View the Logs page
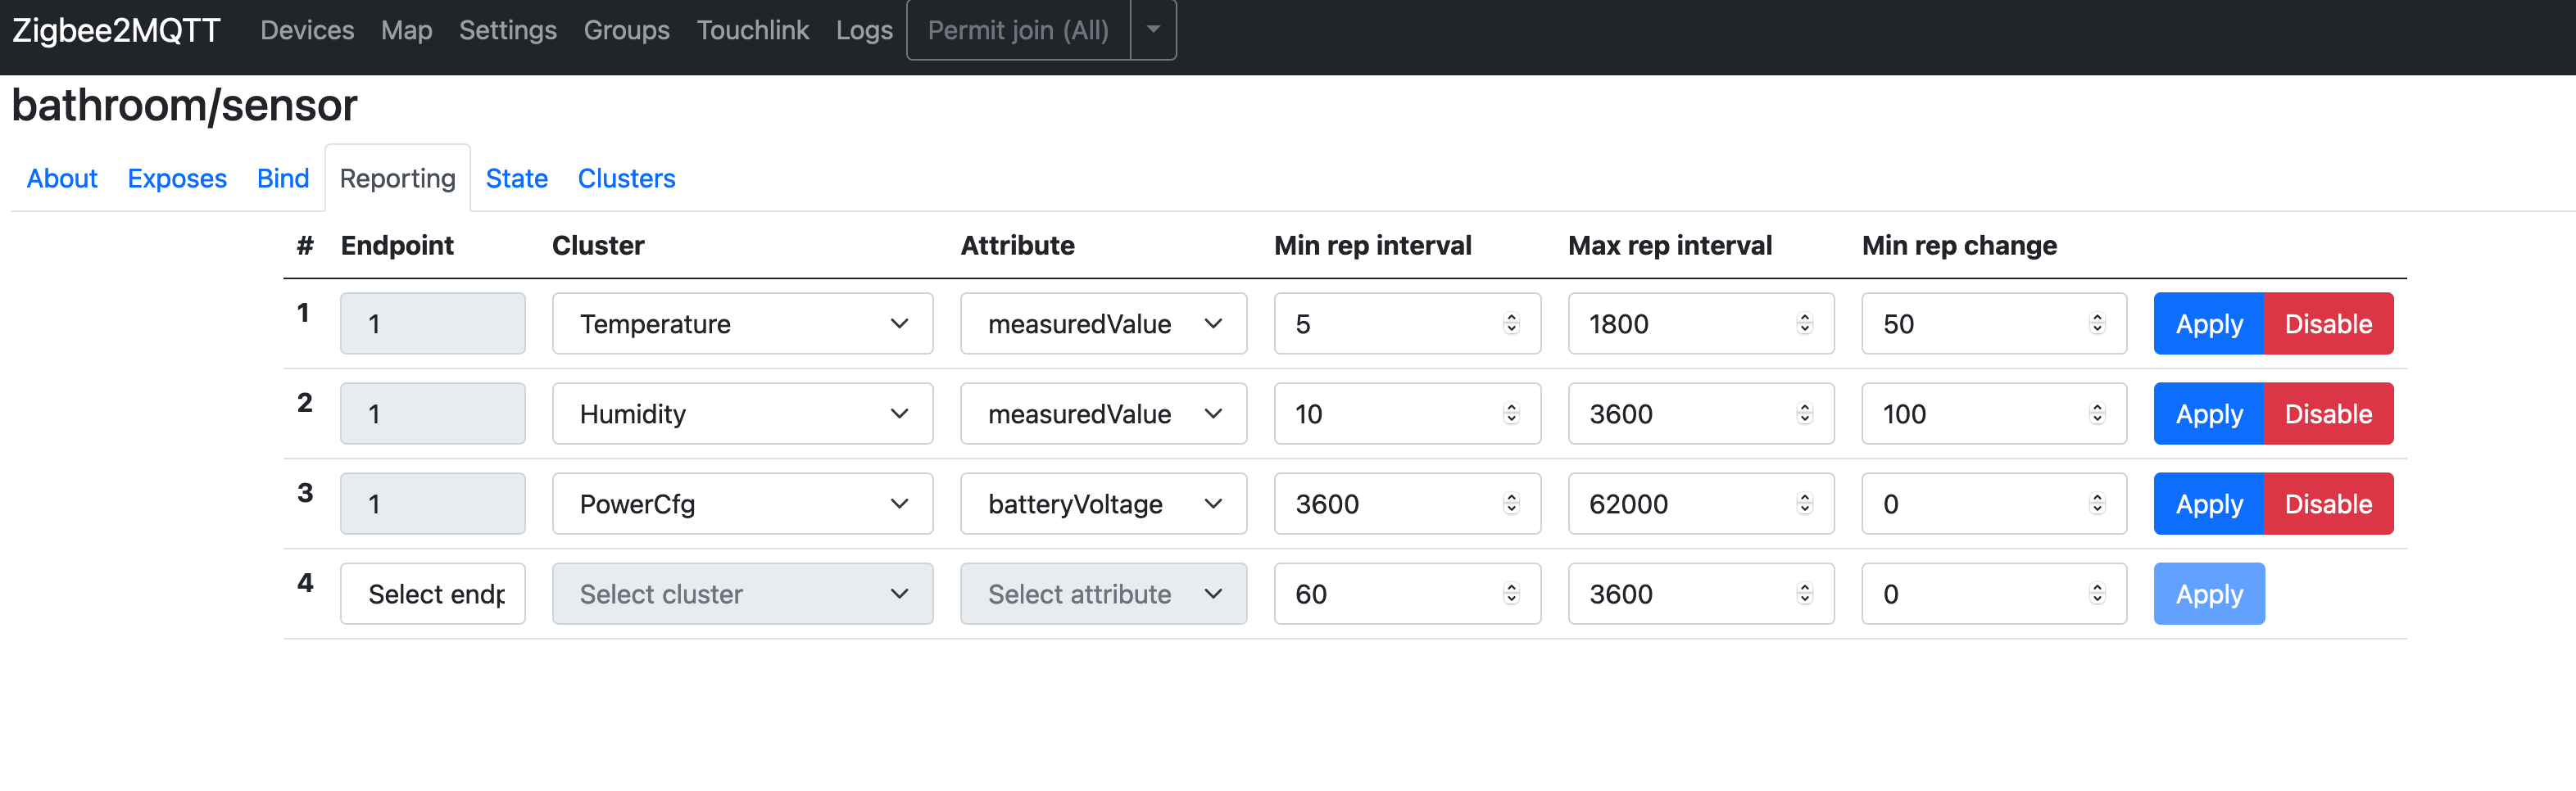The width and height of the screenshot is (2576, 791). pos(864,30)
